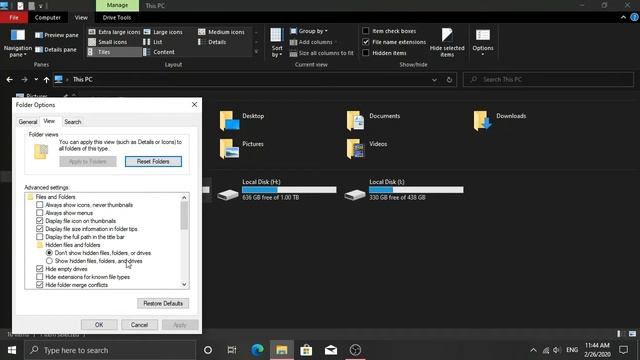Expand the address bar history dropdown

[x=434, y=80]
